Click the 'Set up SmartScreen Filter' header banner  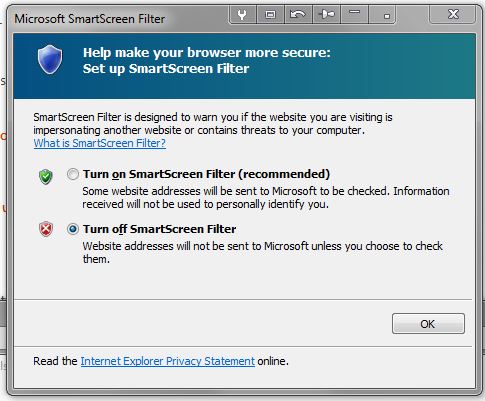click(x=245, y=66)
